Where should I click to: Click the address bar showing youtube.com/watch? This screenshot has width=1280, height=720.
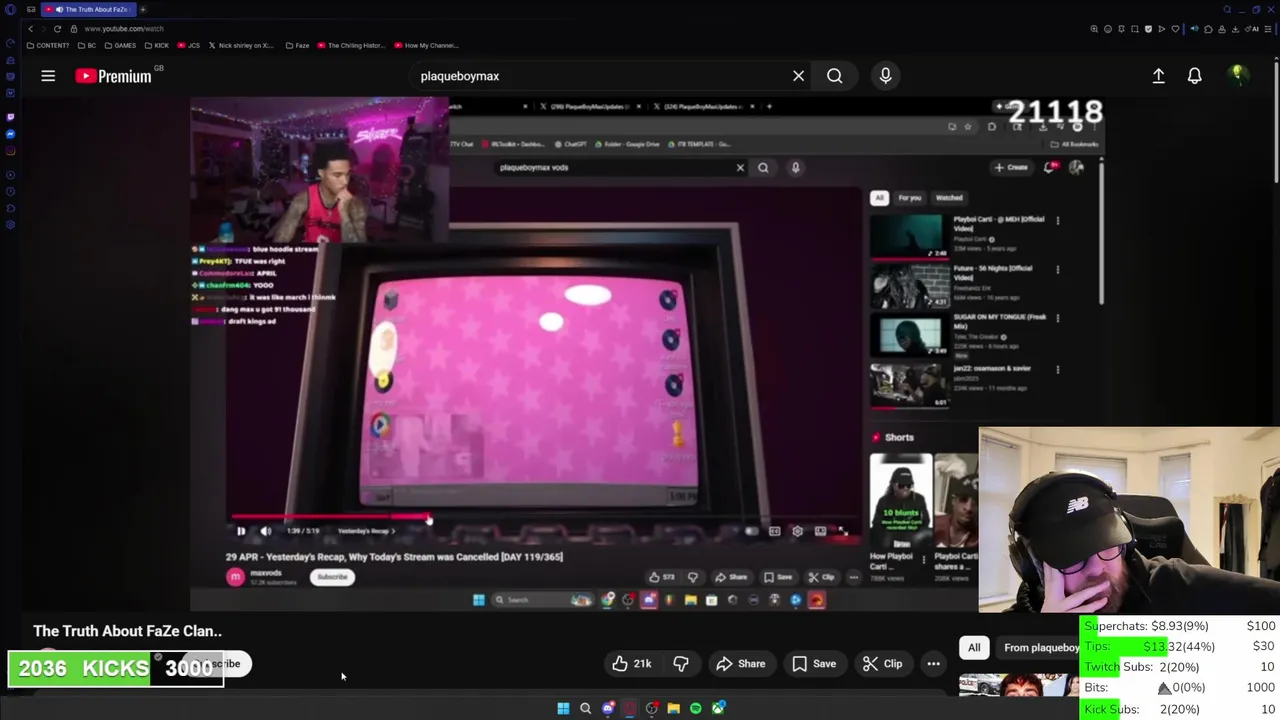coord(124,29)
